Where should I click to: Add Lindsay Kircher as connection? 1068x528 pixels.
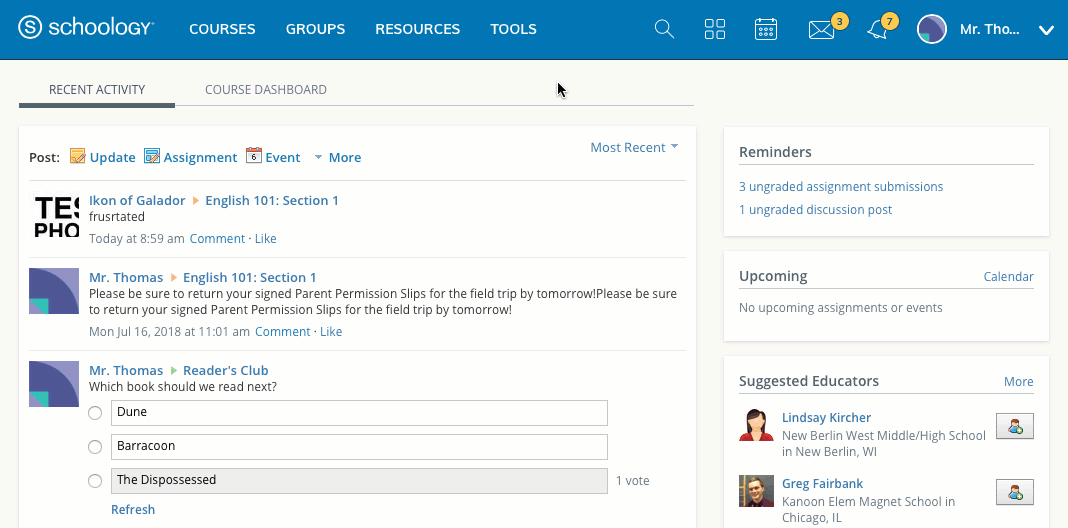tap(1015, 426)
